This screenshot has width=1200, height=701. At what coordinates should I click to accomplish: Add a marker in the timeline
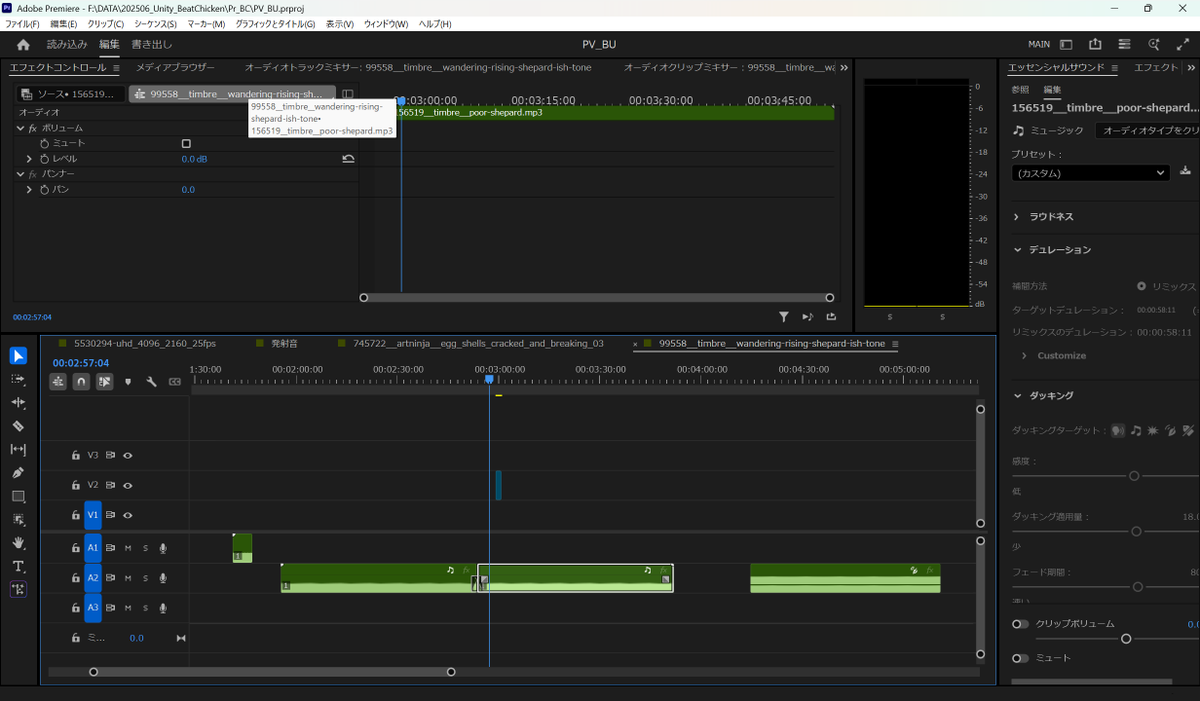click(x=128, y=381)
